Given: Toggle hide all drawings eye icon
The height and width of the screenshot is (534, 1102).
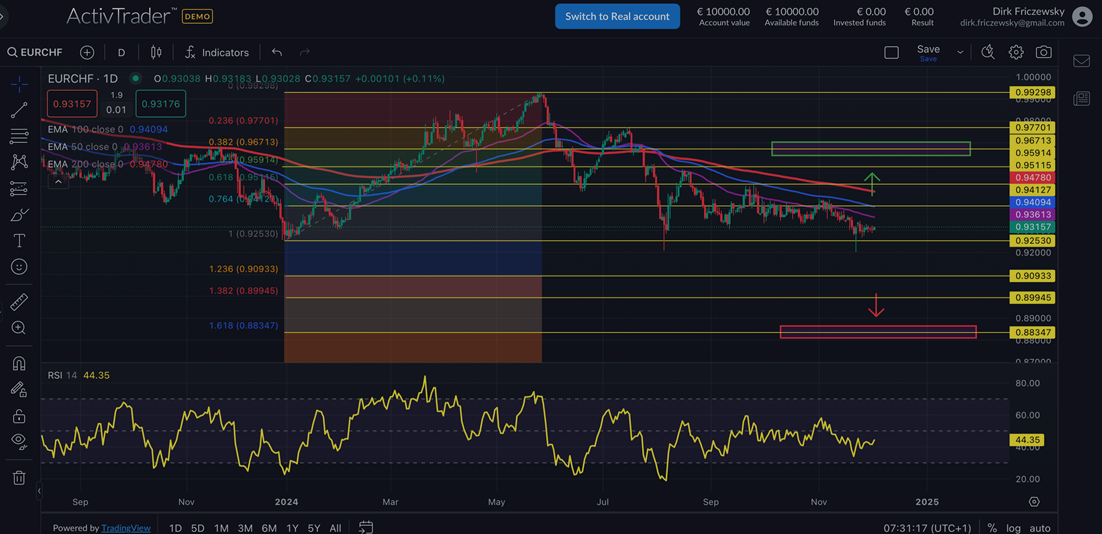Looking at the screenshot, I should click(x=19, y=441).
